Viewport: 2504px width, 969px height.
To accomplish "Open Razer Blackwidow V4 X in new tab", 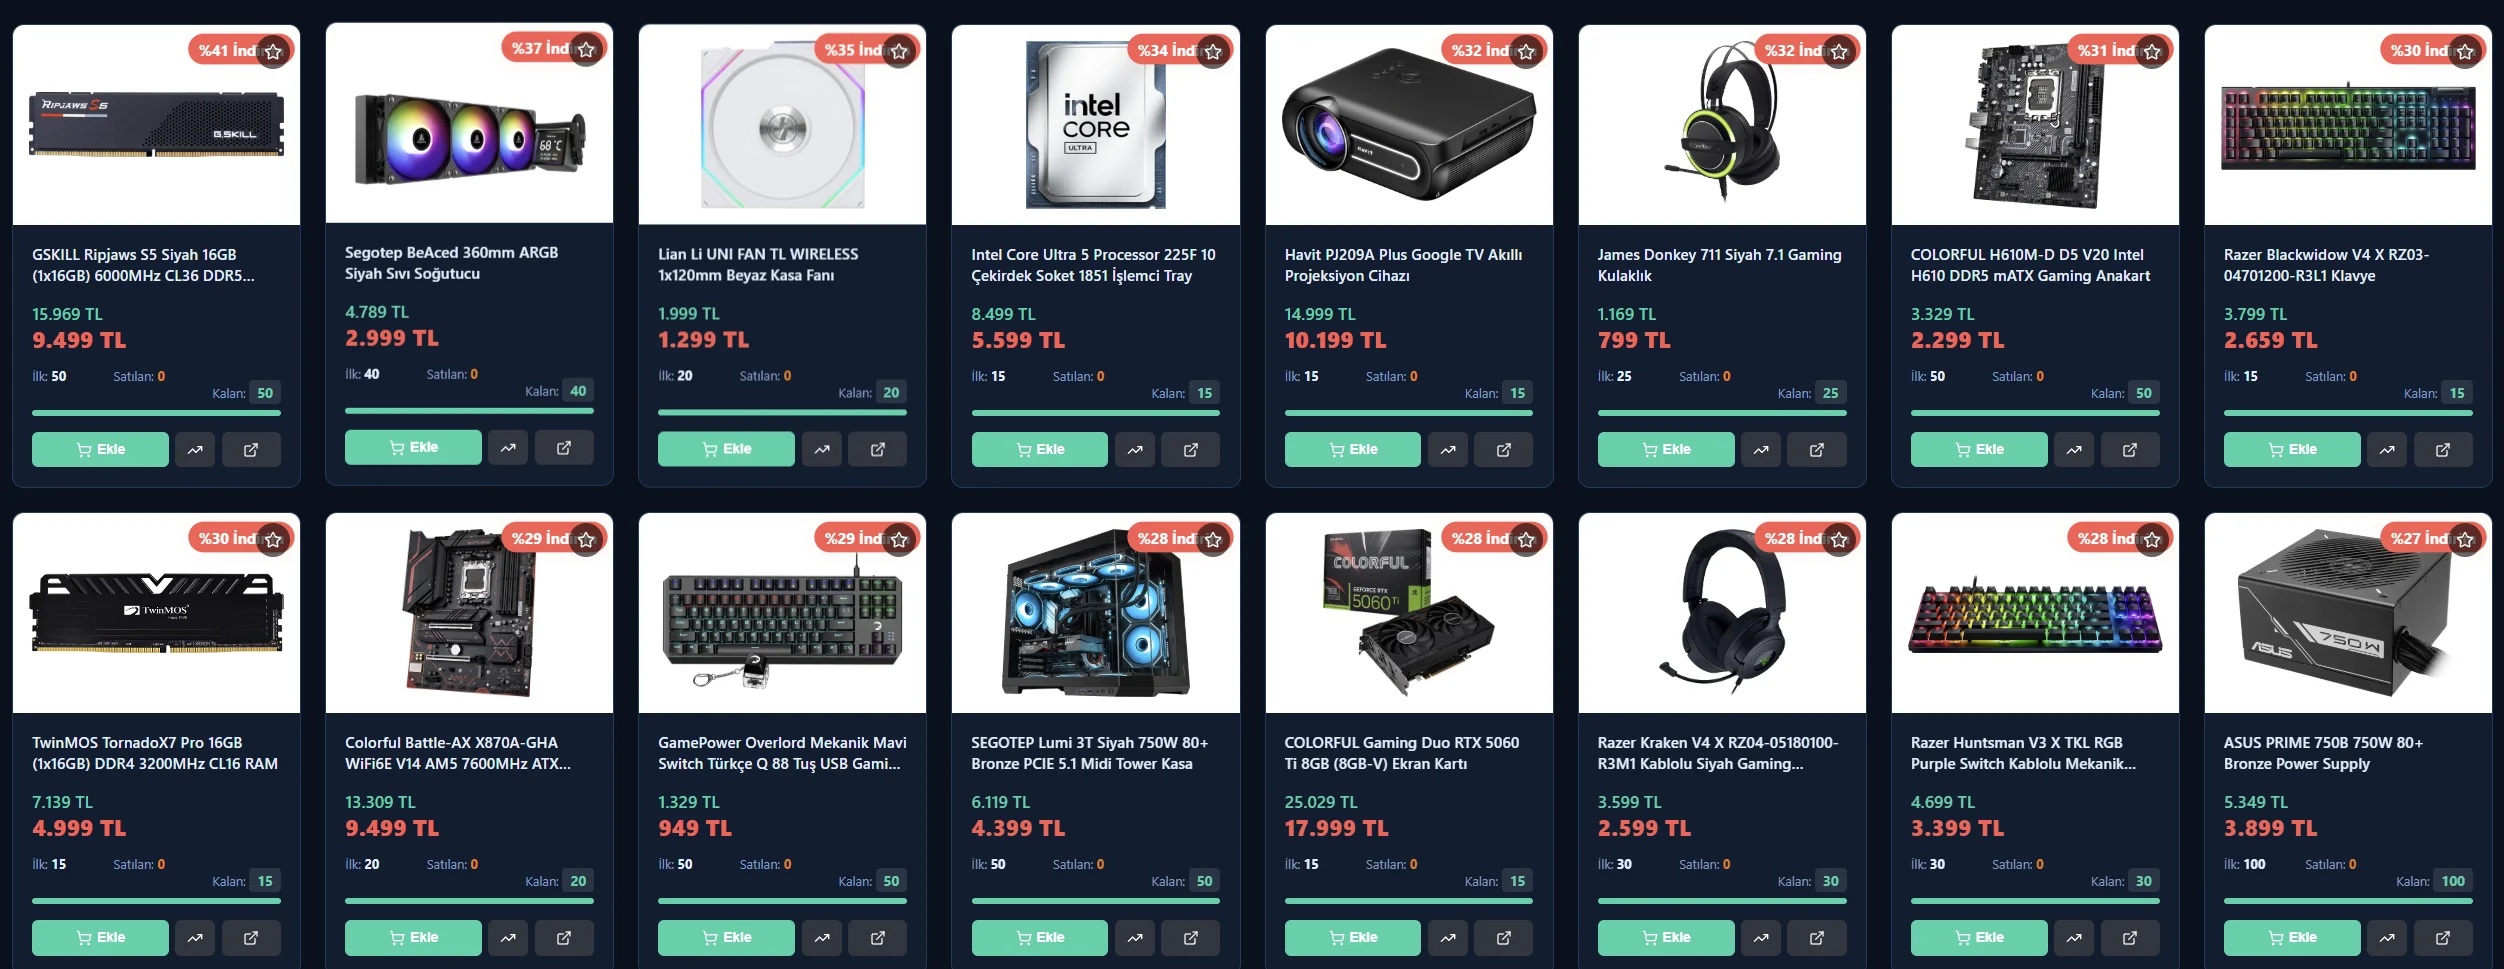I will [x=2443, y=450].
